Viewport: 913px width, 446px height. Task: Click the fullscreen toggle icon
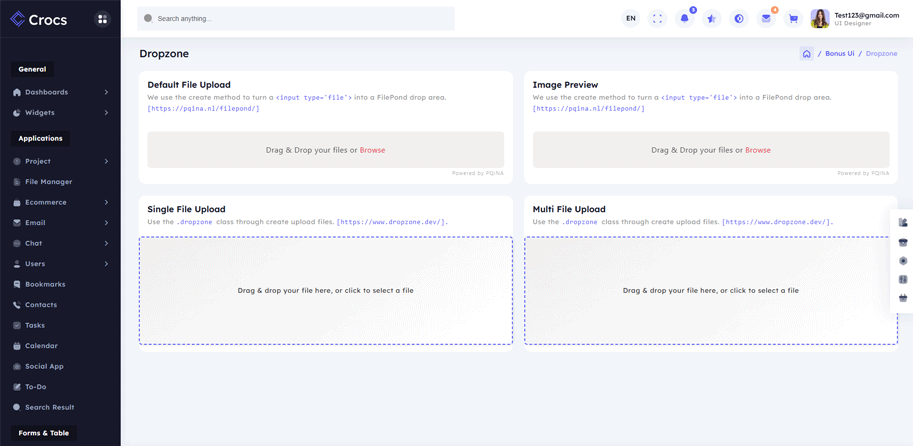point(657,19)
